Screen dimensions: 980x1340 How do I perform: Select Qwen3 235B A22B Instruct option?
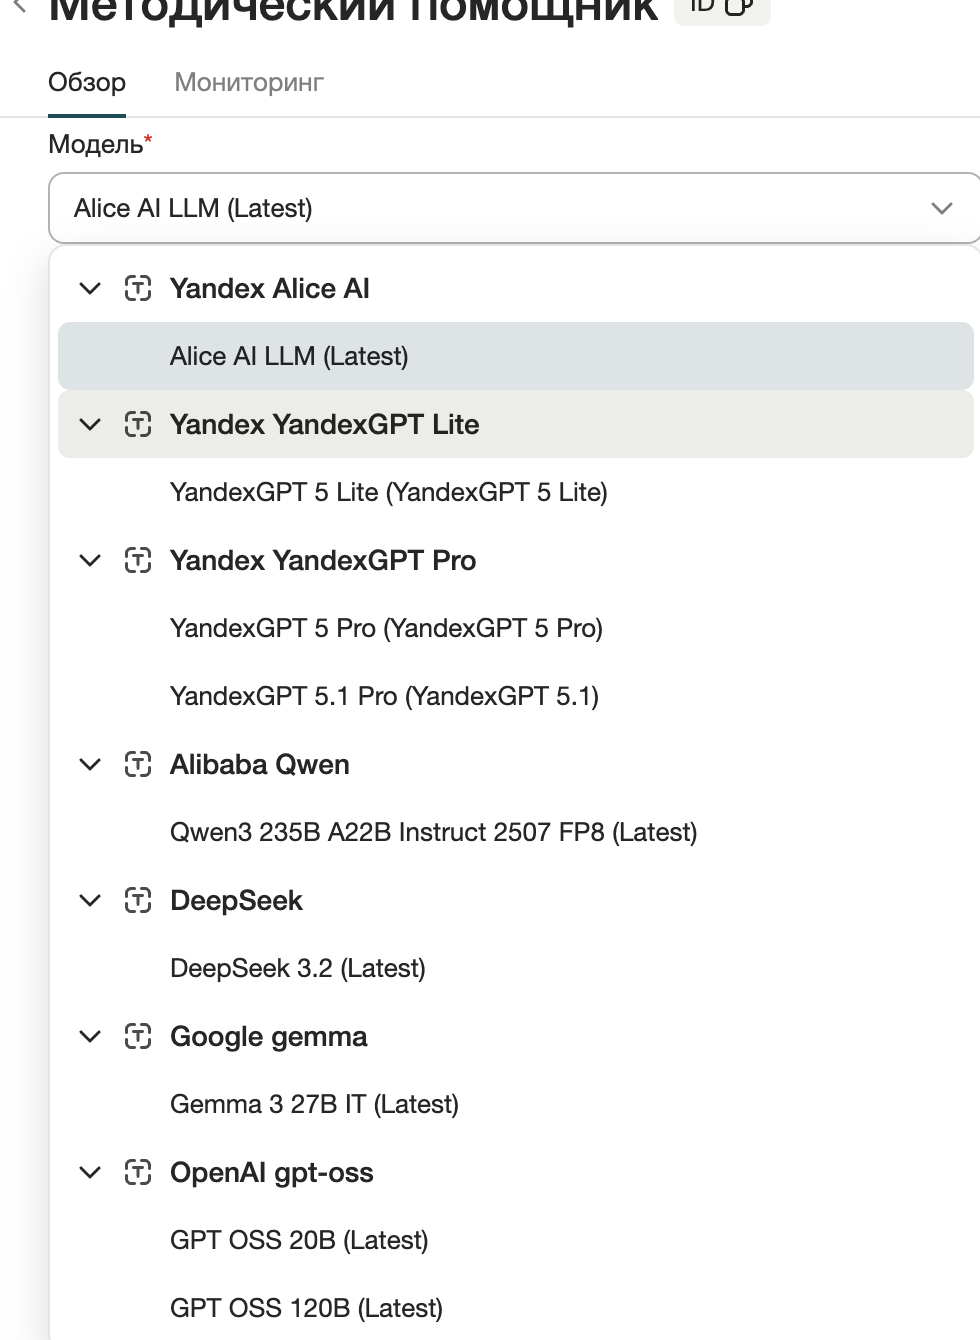pyautogui.click(x=516, y=832)
